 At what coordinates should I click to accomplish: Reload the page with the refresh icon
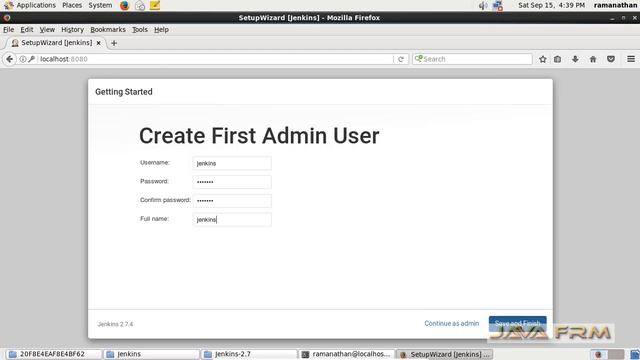401,59
